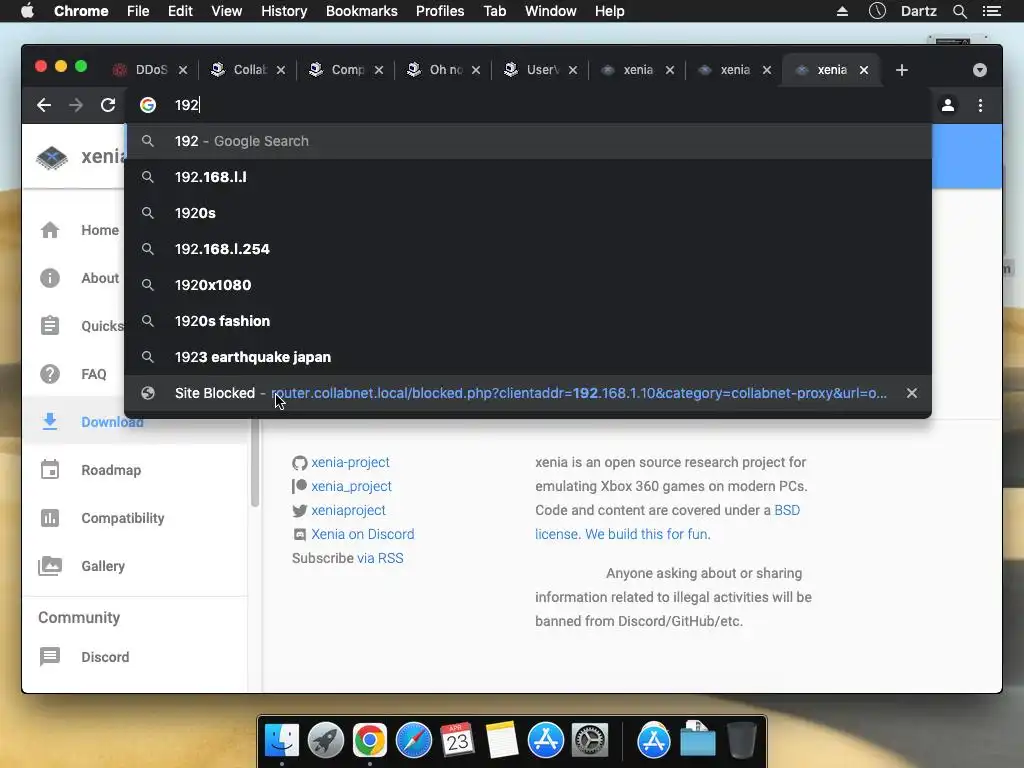Open the Chrome profile icon

(948, 105)
